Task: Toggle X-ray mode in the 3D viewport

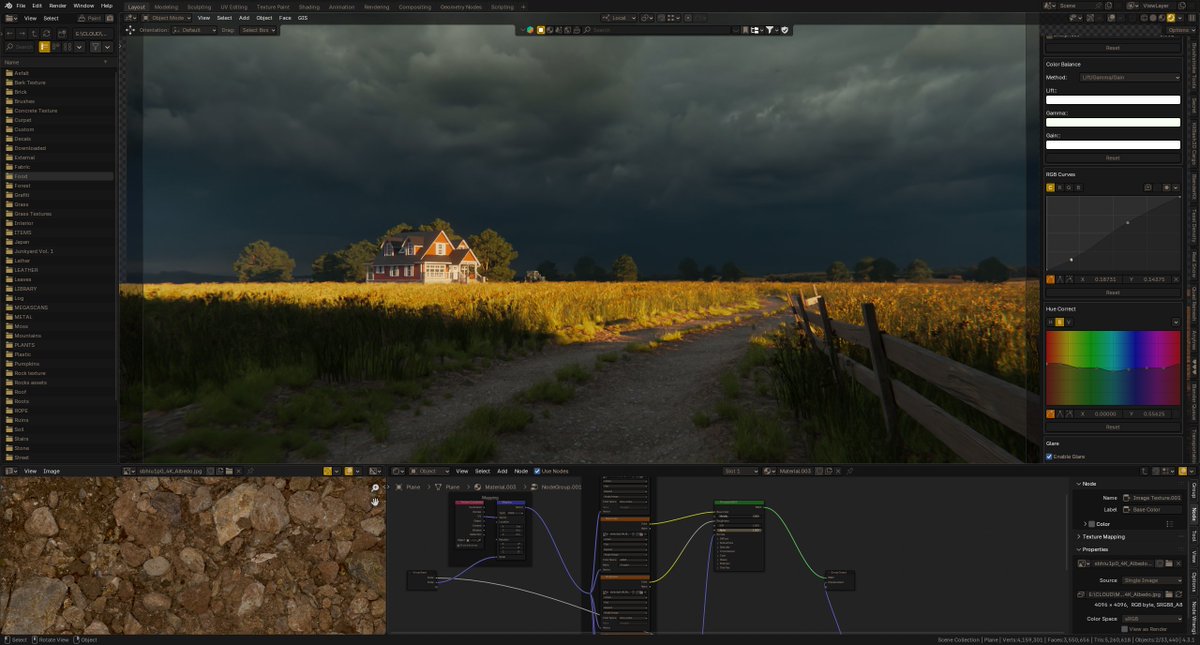Action: pyautogui.click(x=1111, y=17)
